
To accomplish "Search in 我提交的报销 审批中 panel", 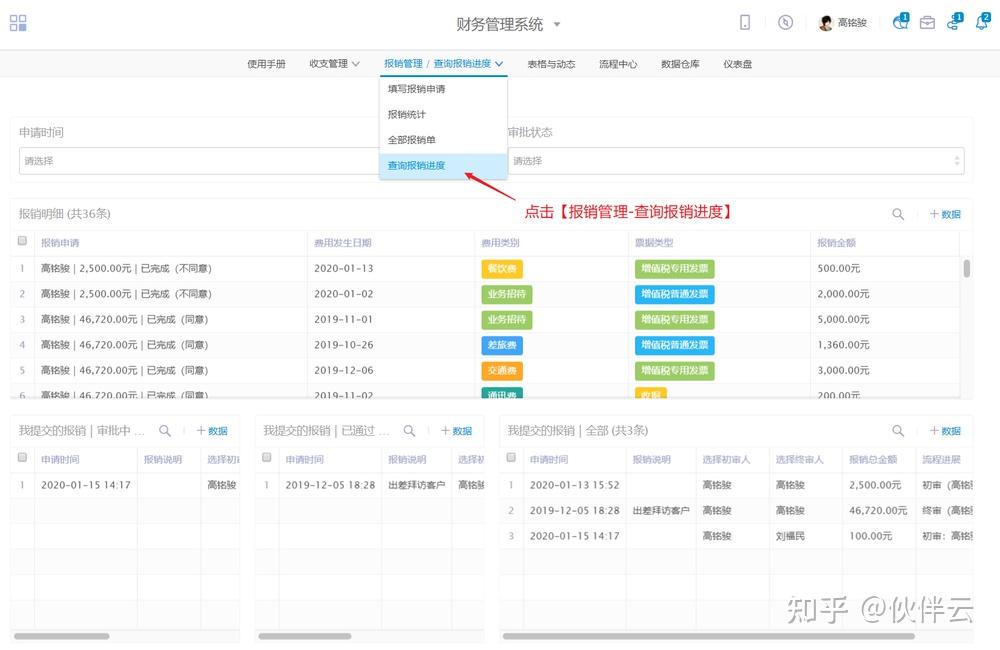I will point(165,431).
